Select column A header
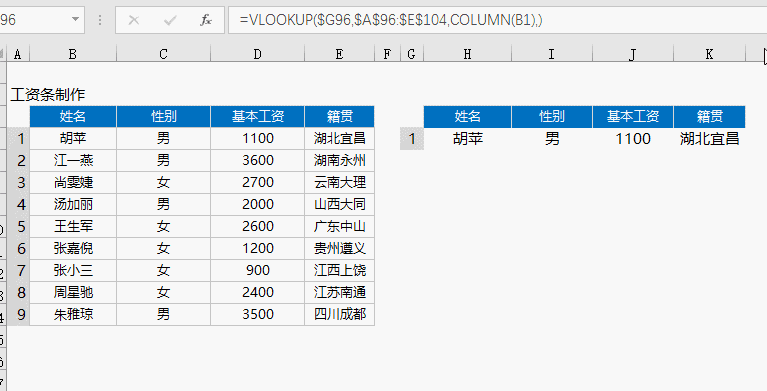 18,54
